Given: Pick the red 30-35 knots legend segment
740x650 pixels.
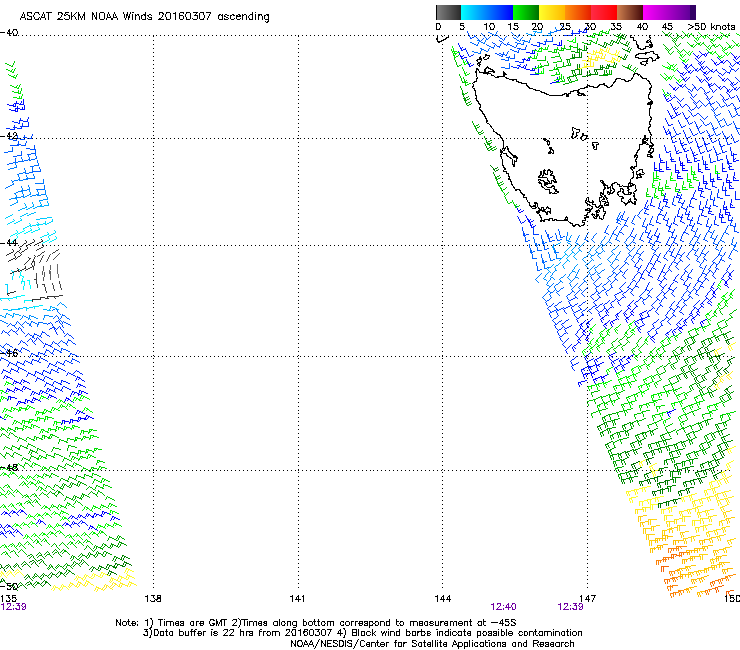Looking at the screenshot, I should pyautogui.click(x=604, y=12).
